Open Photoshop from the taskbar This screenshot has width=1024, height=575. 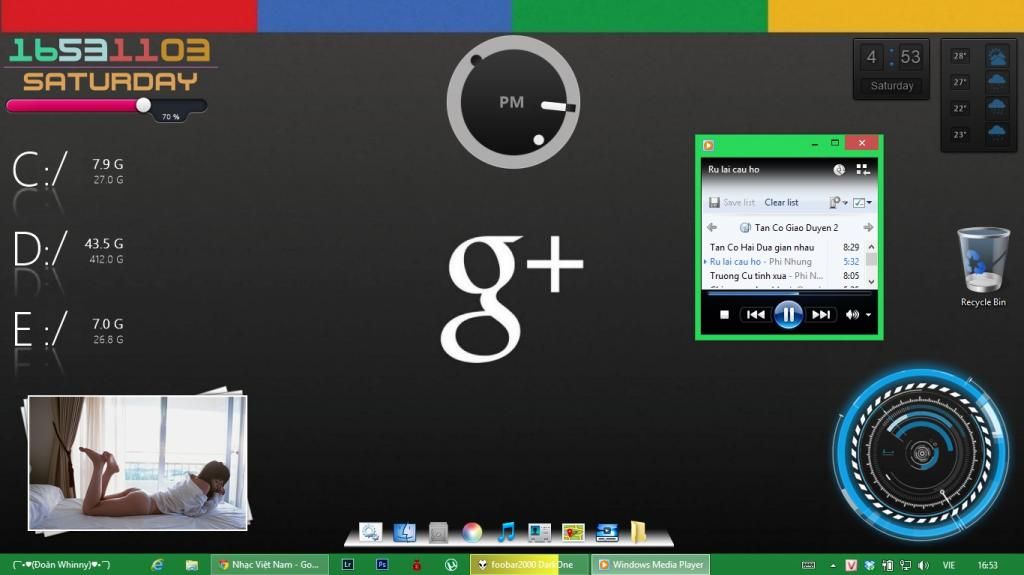point(382,565)
